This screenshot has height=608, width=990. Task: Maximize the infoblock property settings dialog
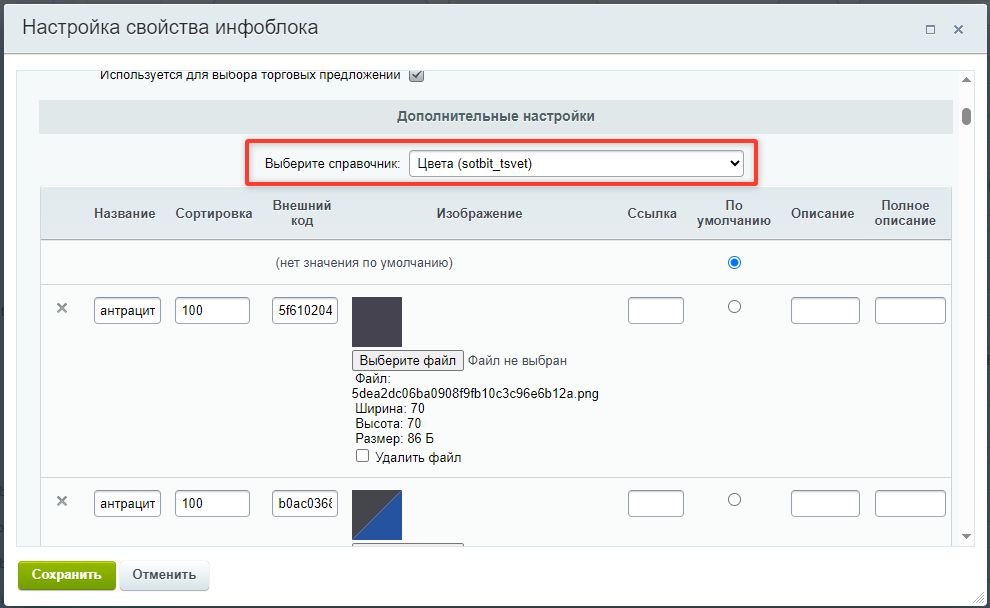930,30
